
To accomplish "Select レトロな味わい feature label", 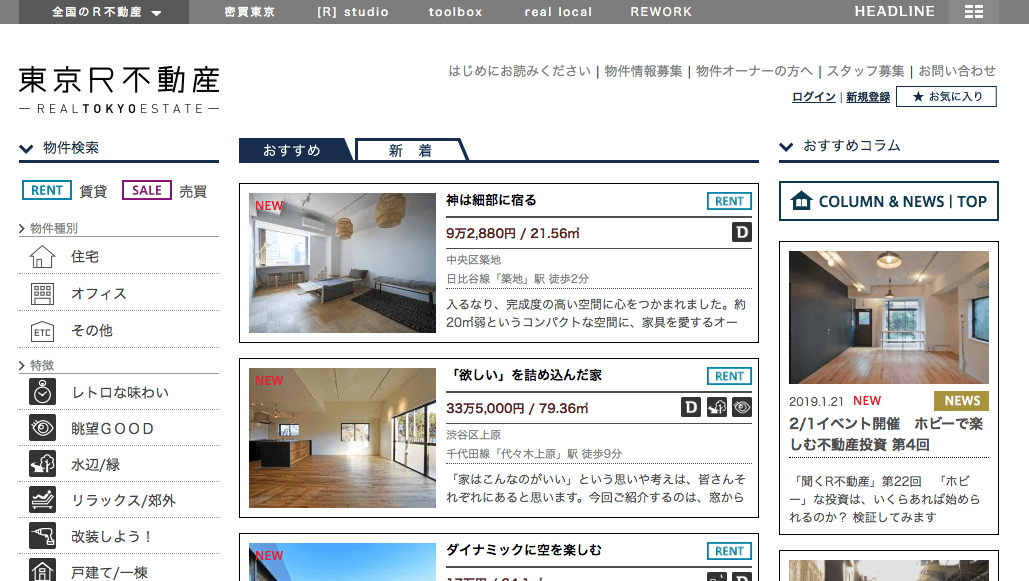I will coord(120,393).
